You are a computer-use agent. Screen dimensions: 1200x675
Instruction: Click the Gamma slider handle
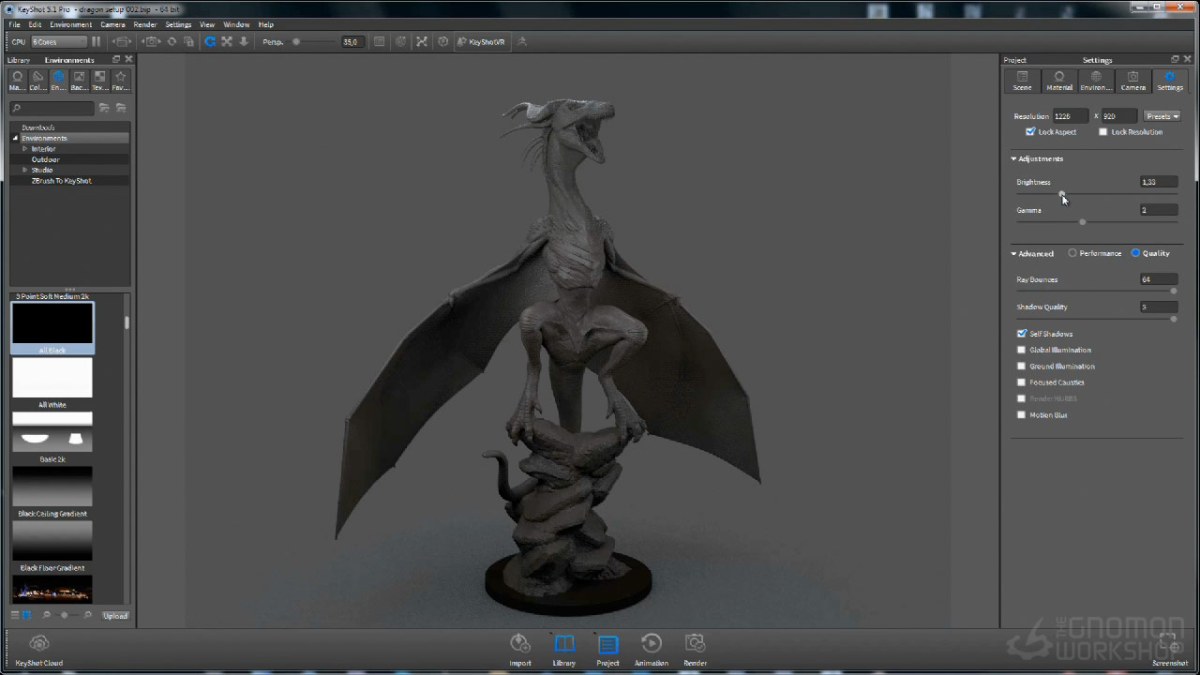point(1082,222)
